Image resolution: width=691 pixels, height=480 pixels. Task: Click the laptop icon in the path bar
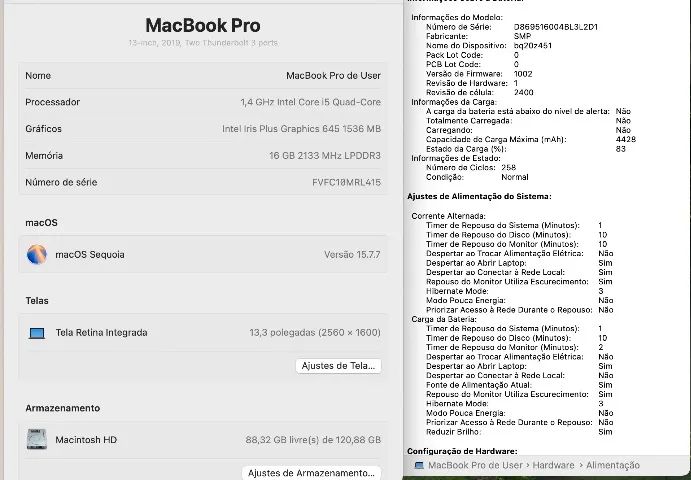point(419,465)
